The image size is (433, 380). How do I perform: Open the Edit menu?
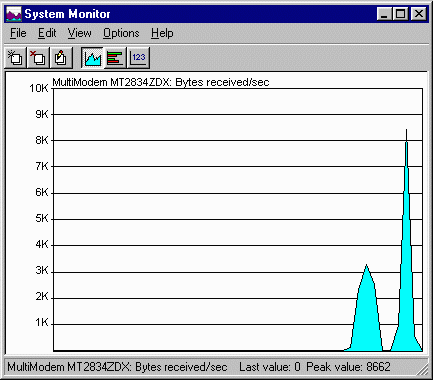click(47, 33)
